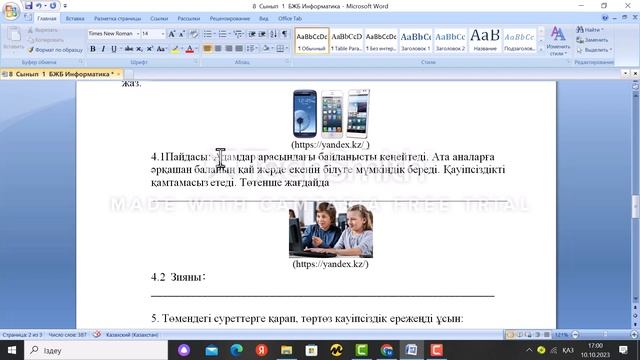Viewport: 640px width, 360px height.
Task: Decrease paragraph indent
Action: click(252, 33)
